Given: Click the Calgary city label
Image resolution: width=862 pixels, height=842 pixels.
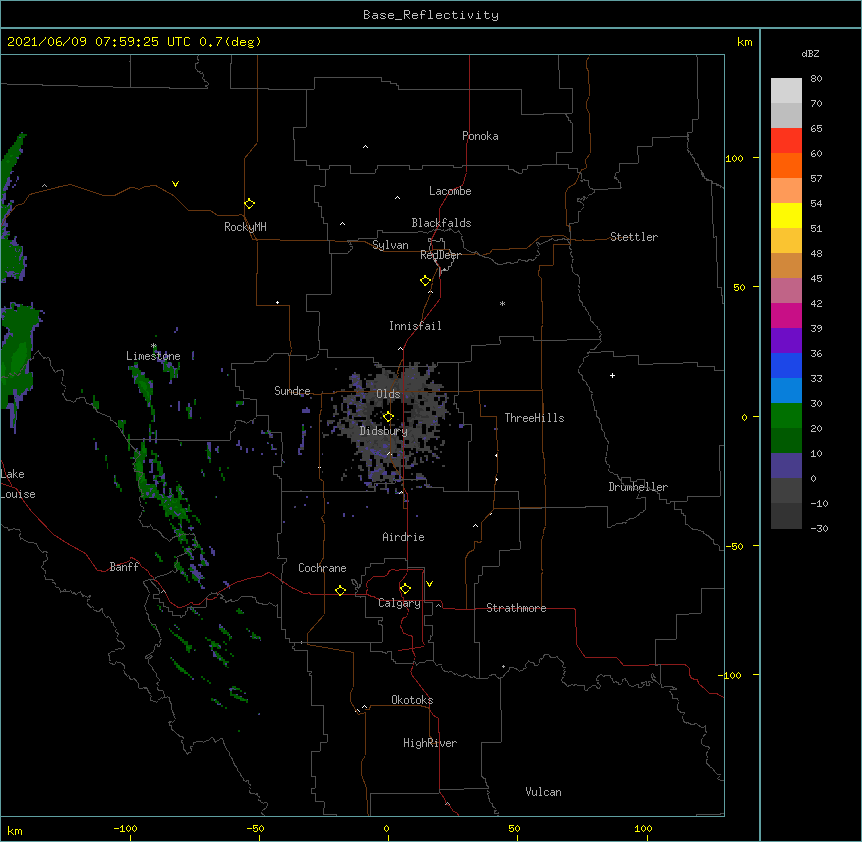Looking at the screenshot, I should (x=399, y=603).
